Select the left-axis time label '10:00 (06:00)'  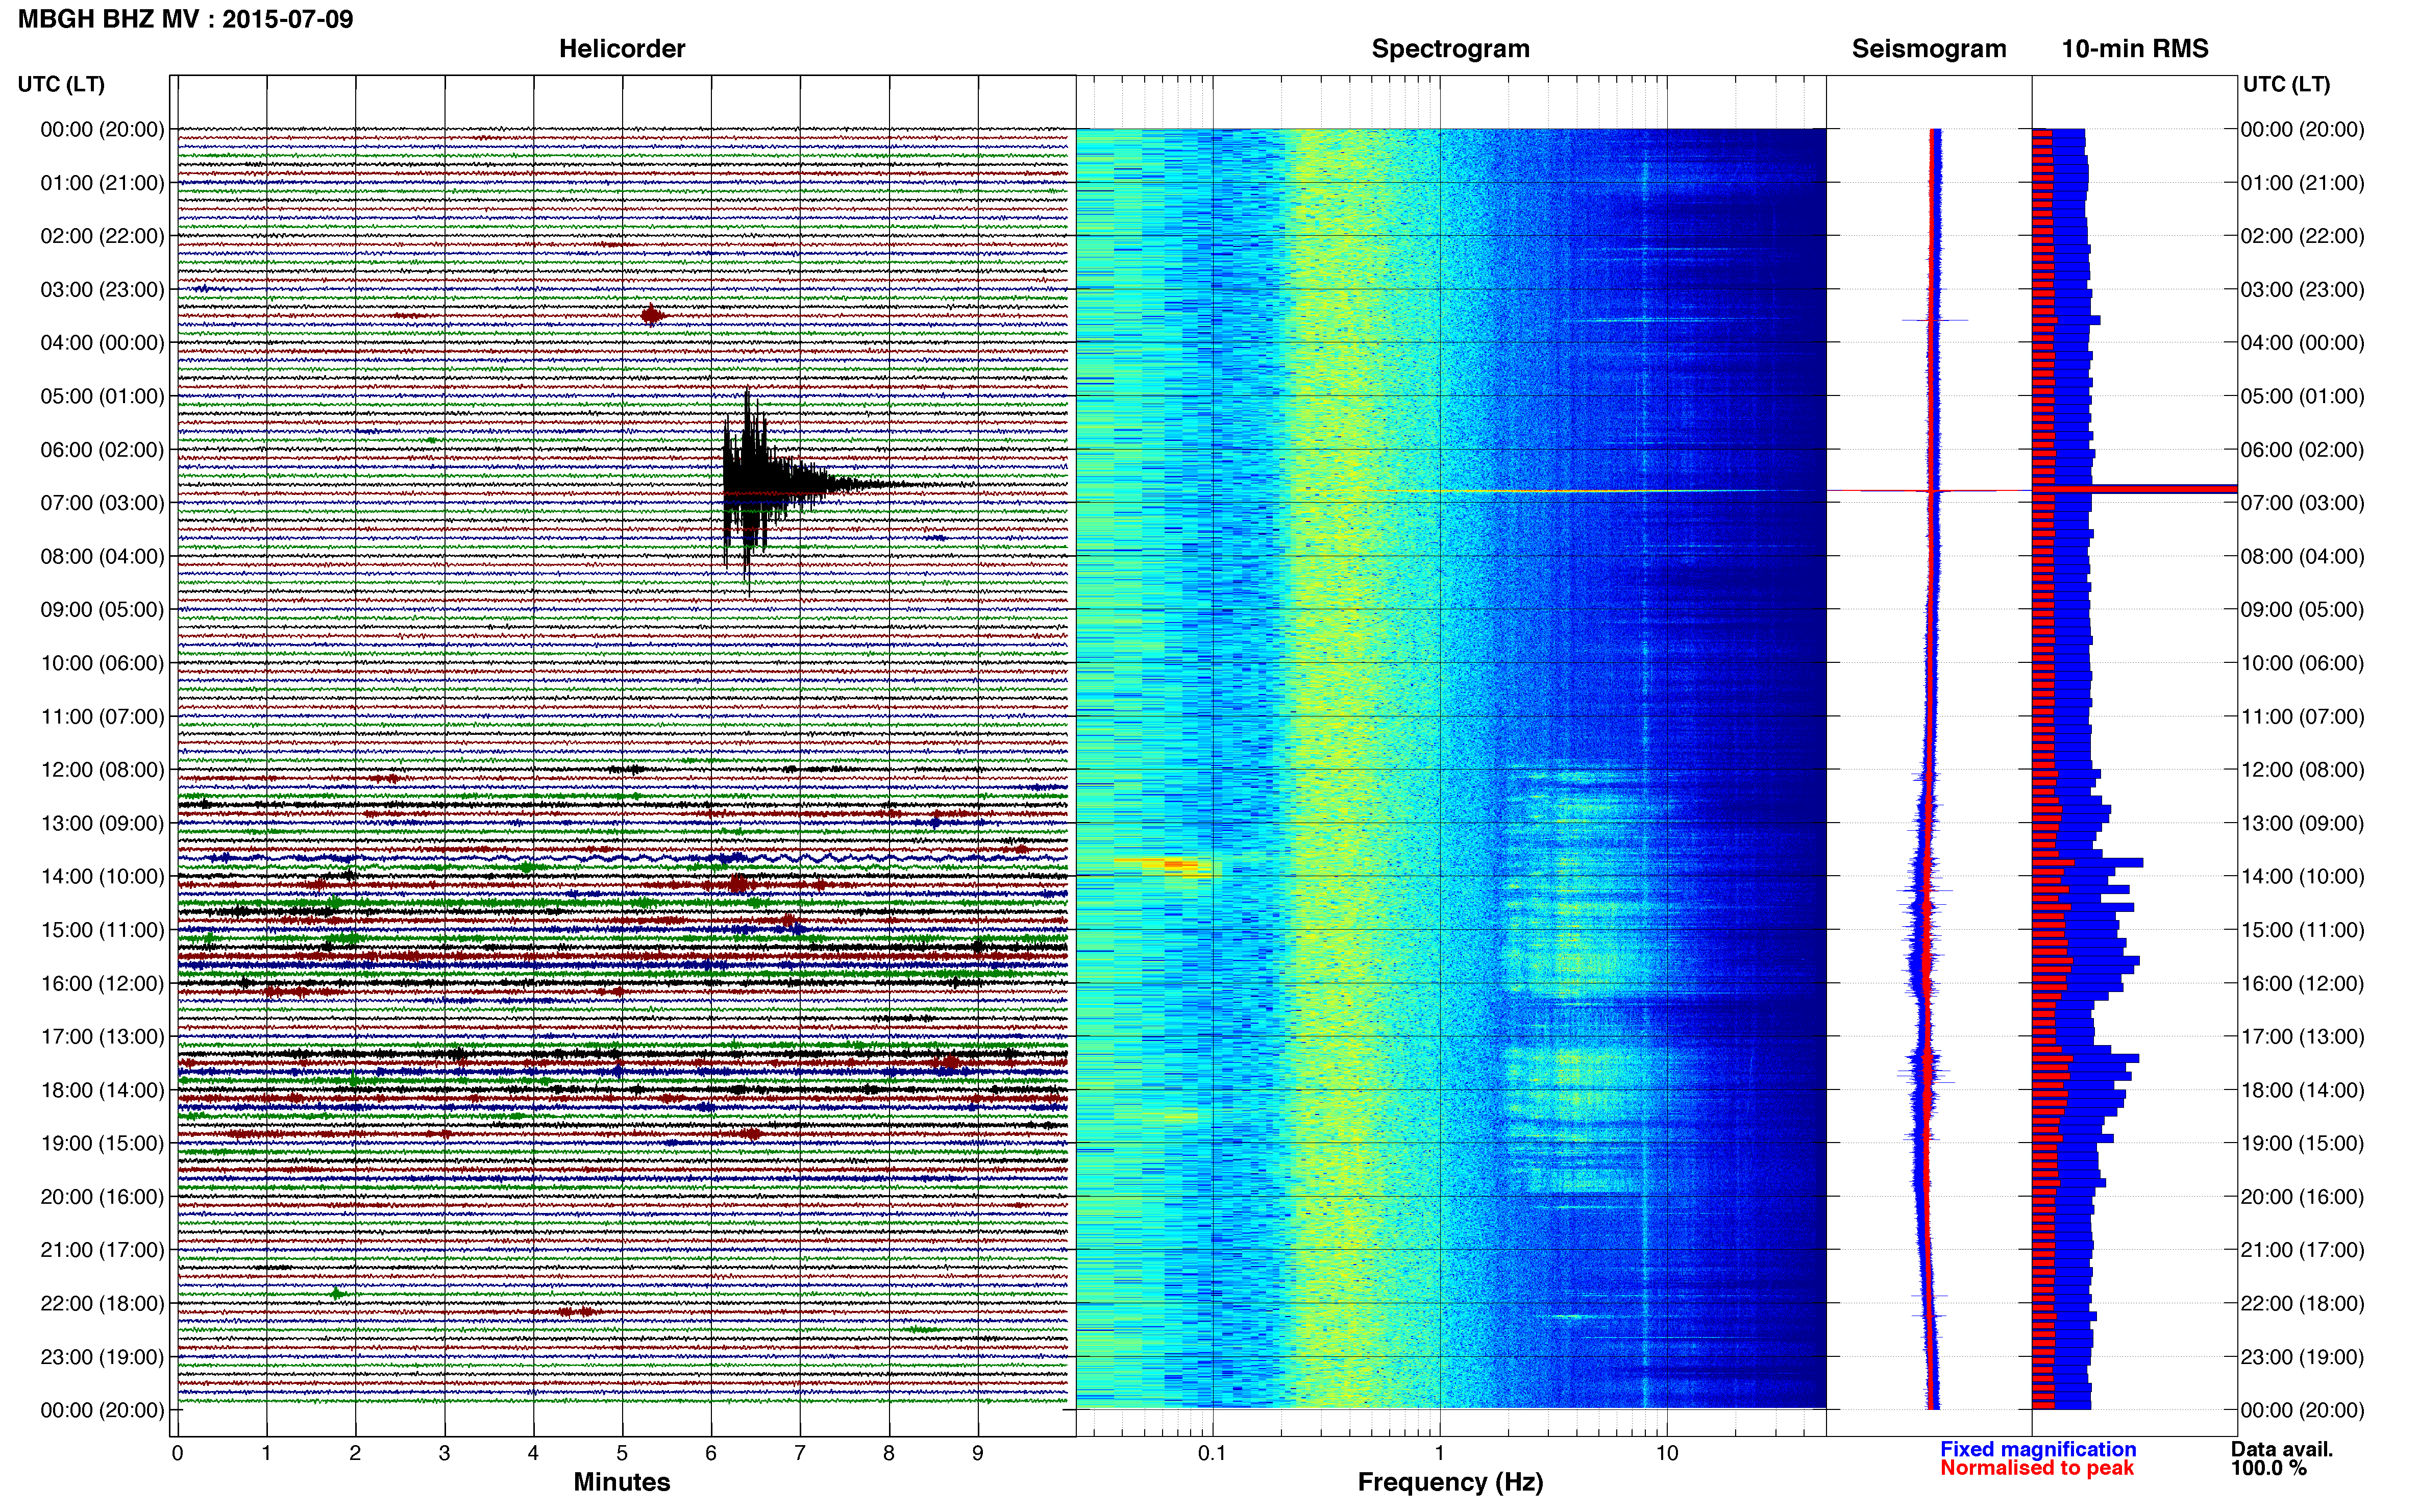pyautogui.click(x=102, y=663)
